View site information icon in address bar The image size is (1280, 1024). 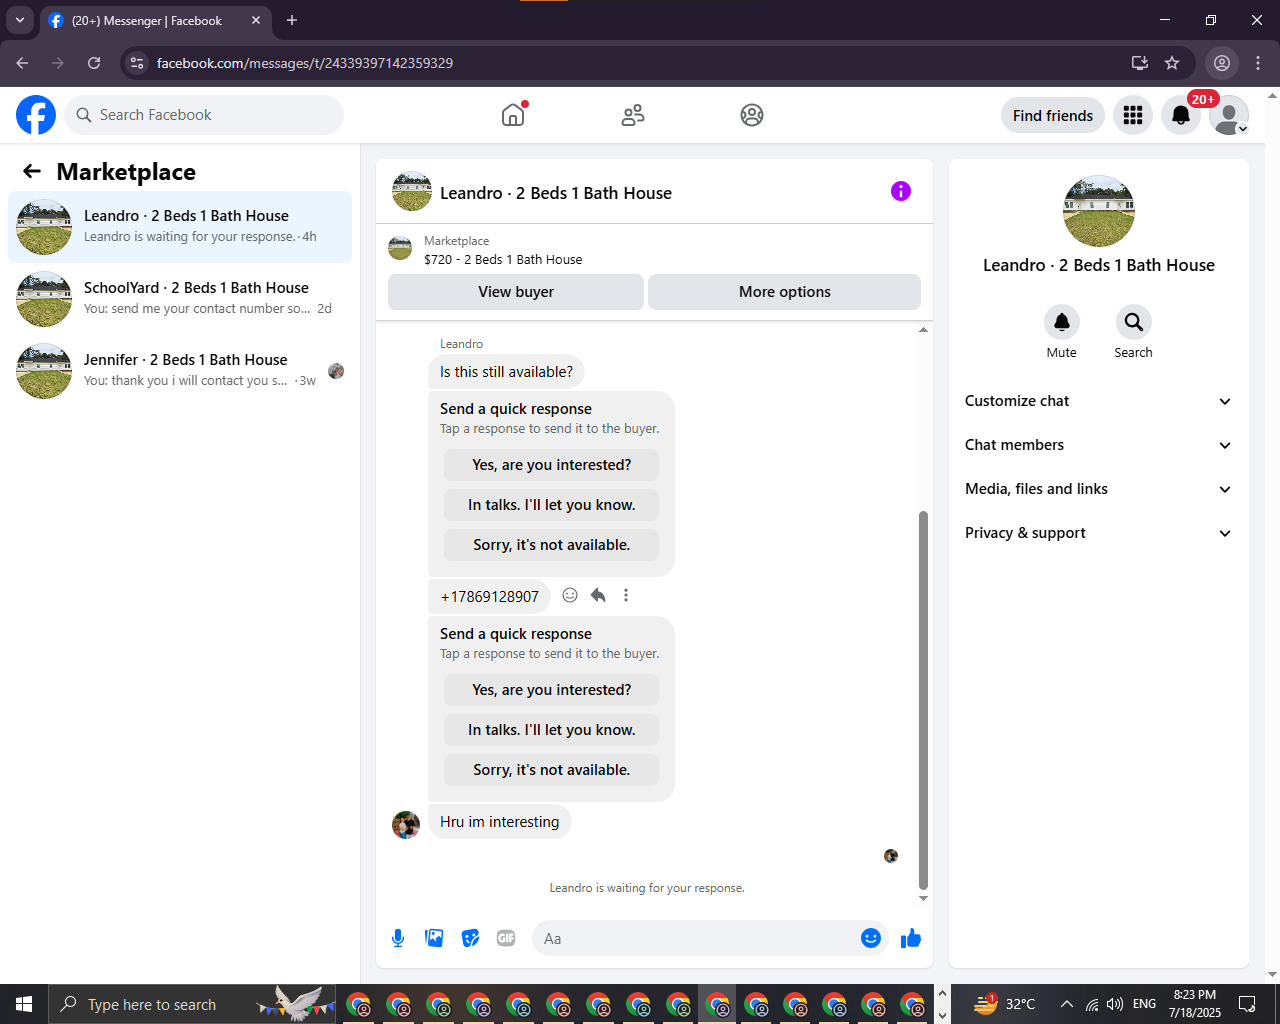pos(137,63)
